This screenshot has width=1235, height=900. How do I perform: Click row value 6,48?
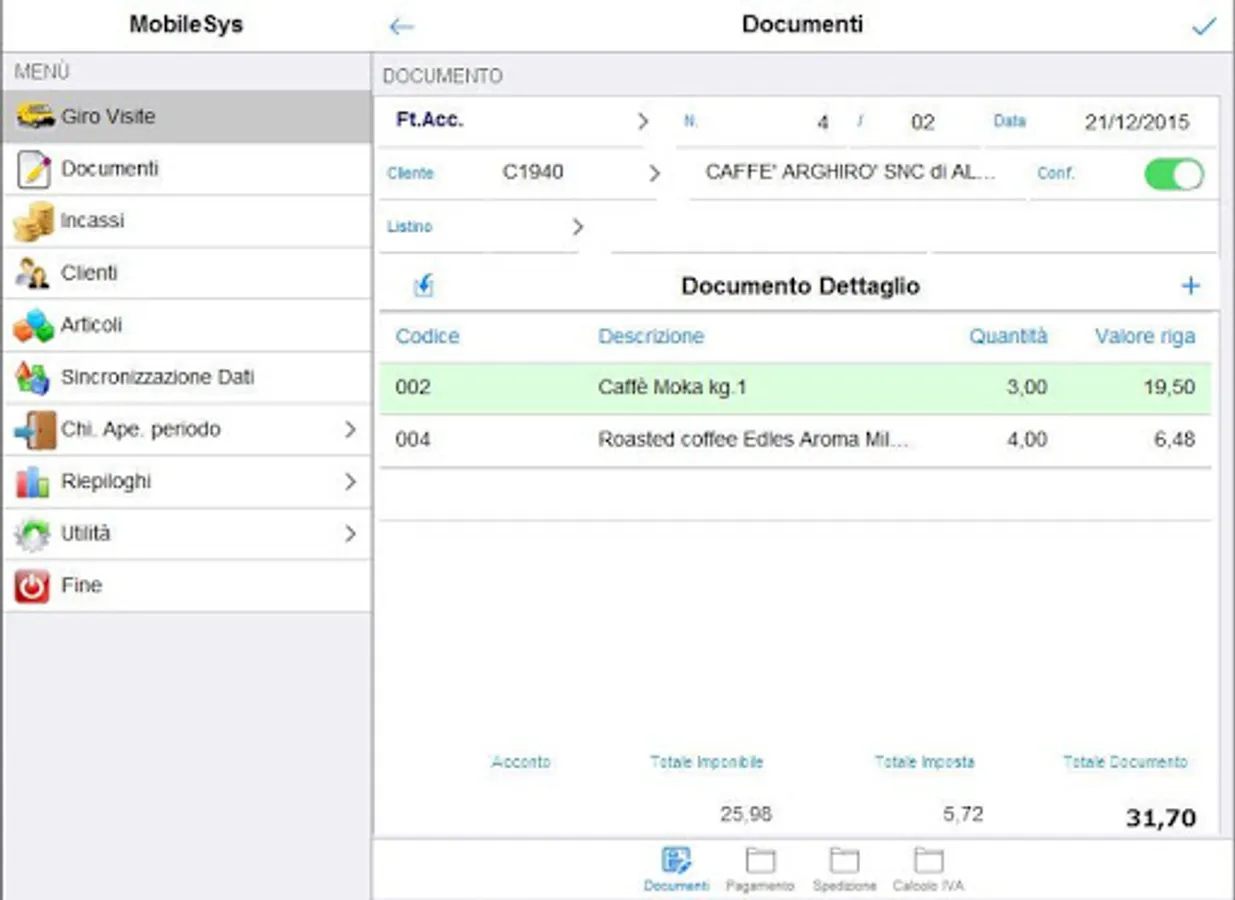click(x=1174, y=440)
